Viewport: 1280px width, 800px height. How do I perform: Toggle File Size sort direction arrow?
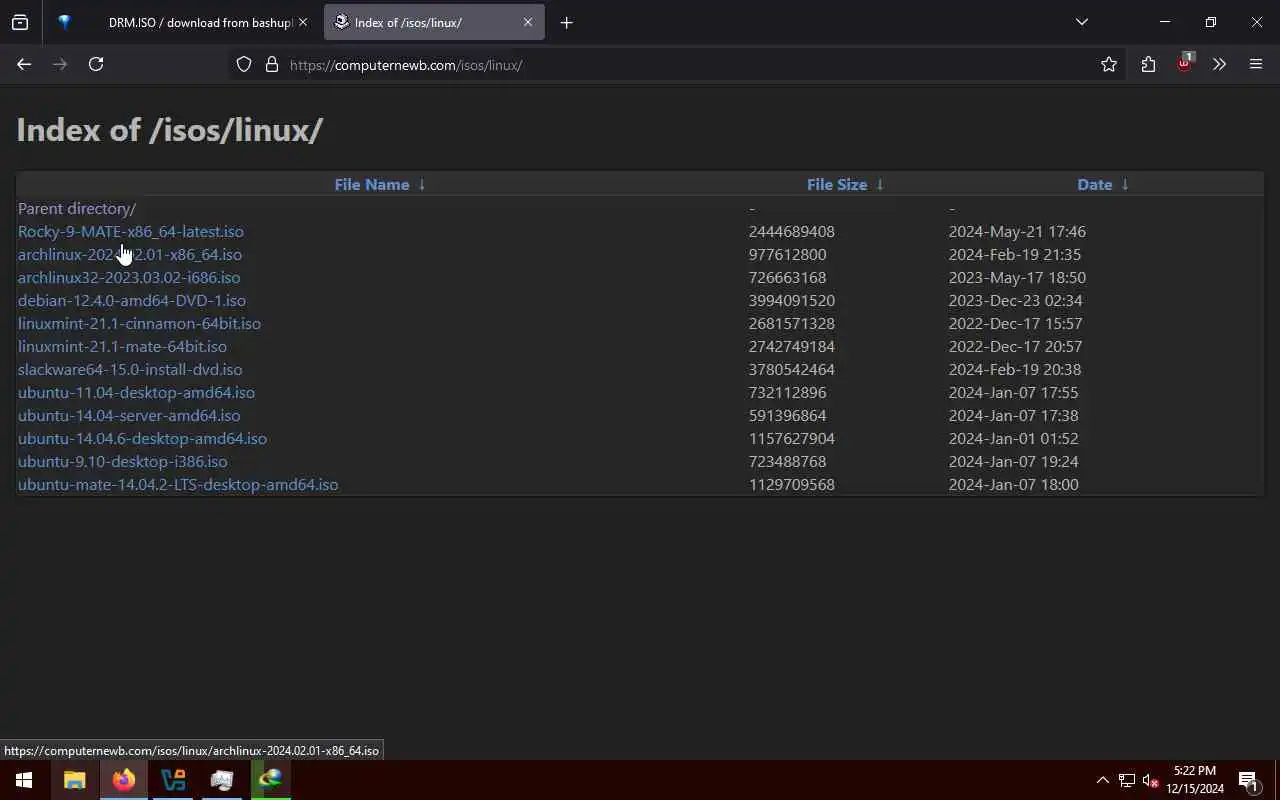[880, 184]
